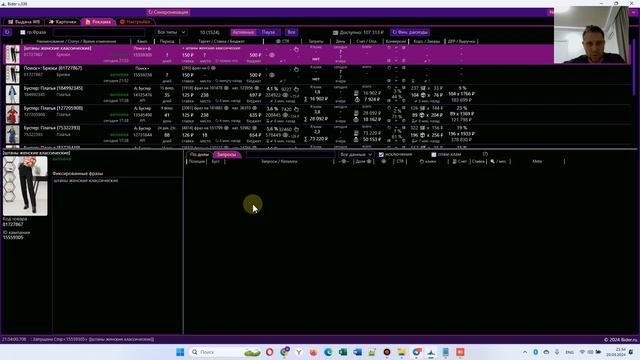Sort by the Ставка column header
This screenshot has height=360, width=640.
(x=478, y=162)
